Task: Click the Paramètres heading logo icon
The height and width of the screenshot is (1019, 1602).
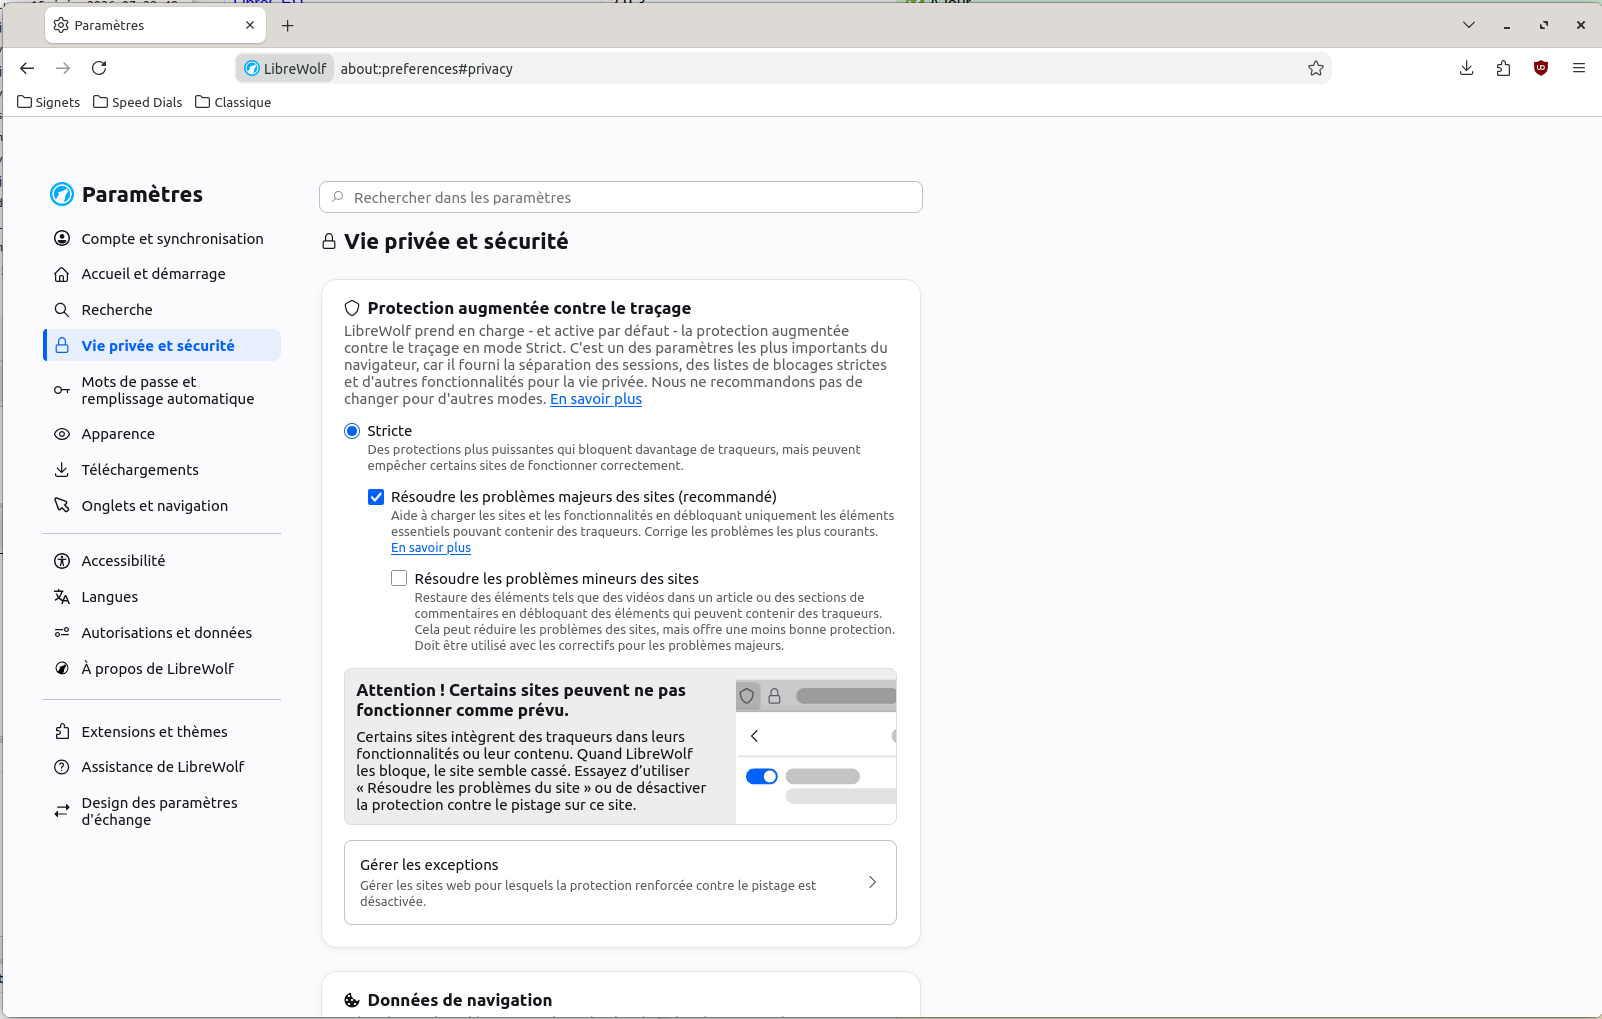Action: tap(62, 194)
